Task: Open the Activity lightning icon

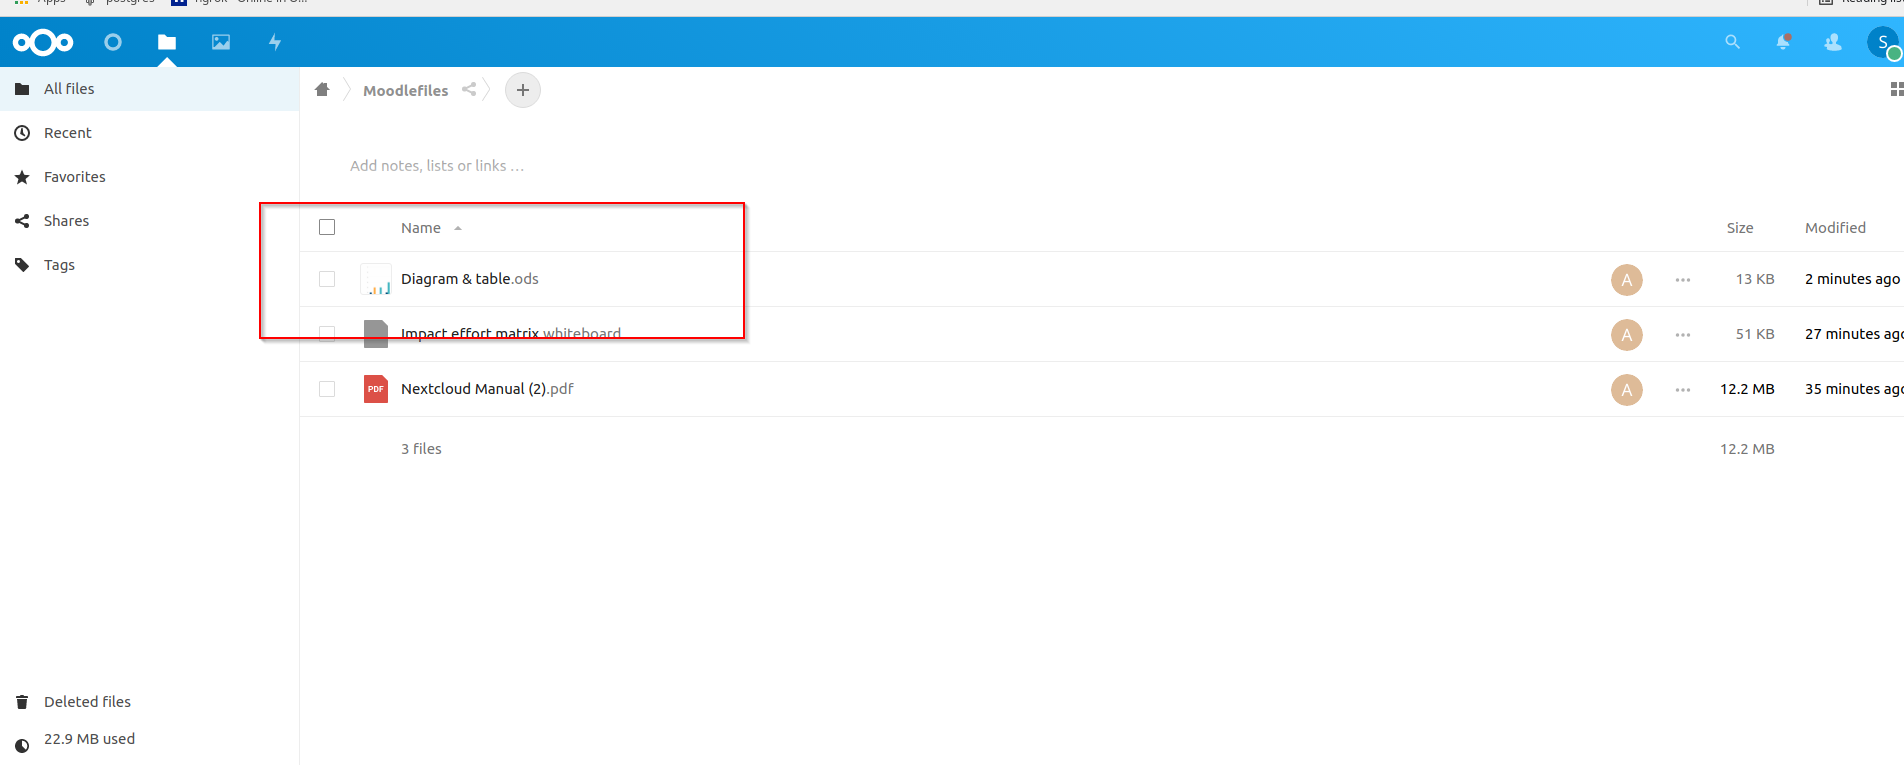Action: tap(275, 42)
